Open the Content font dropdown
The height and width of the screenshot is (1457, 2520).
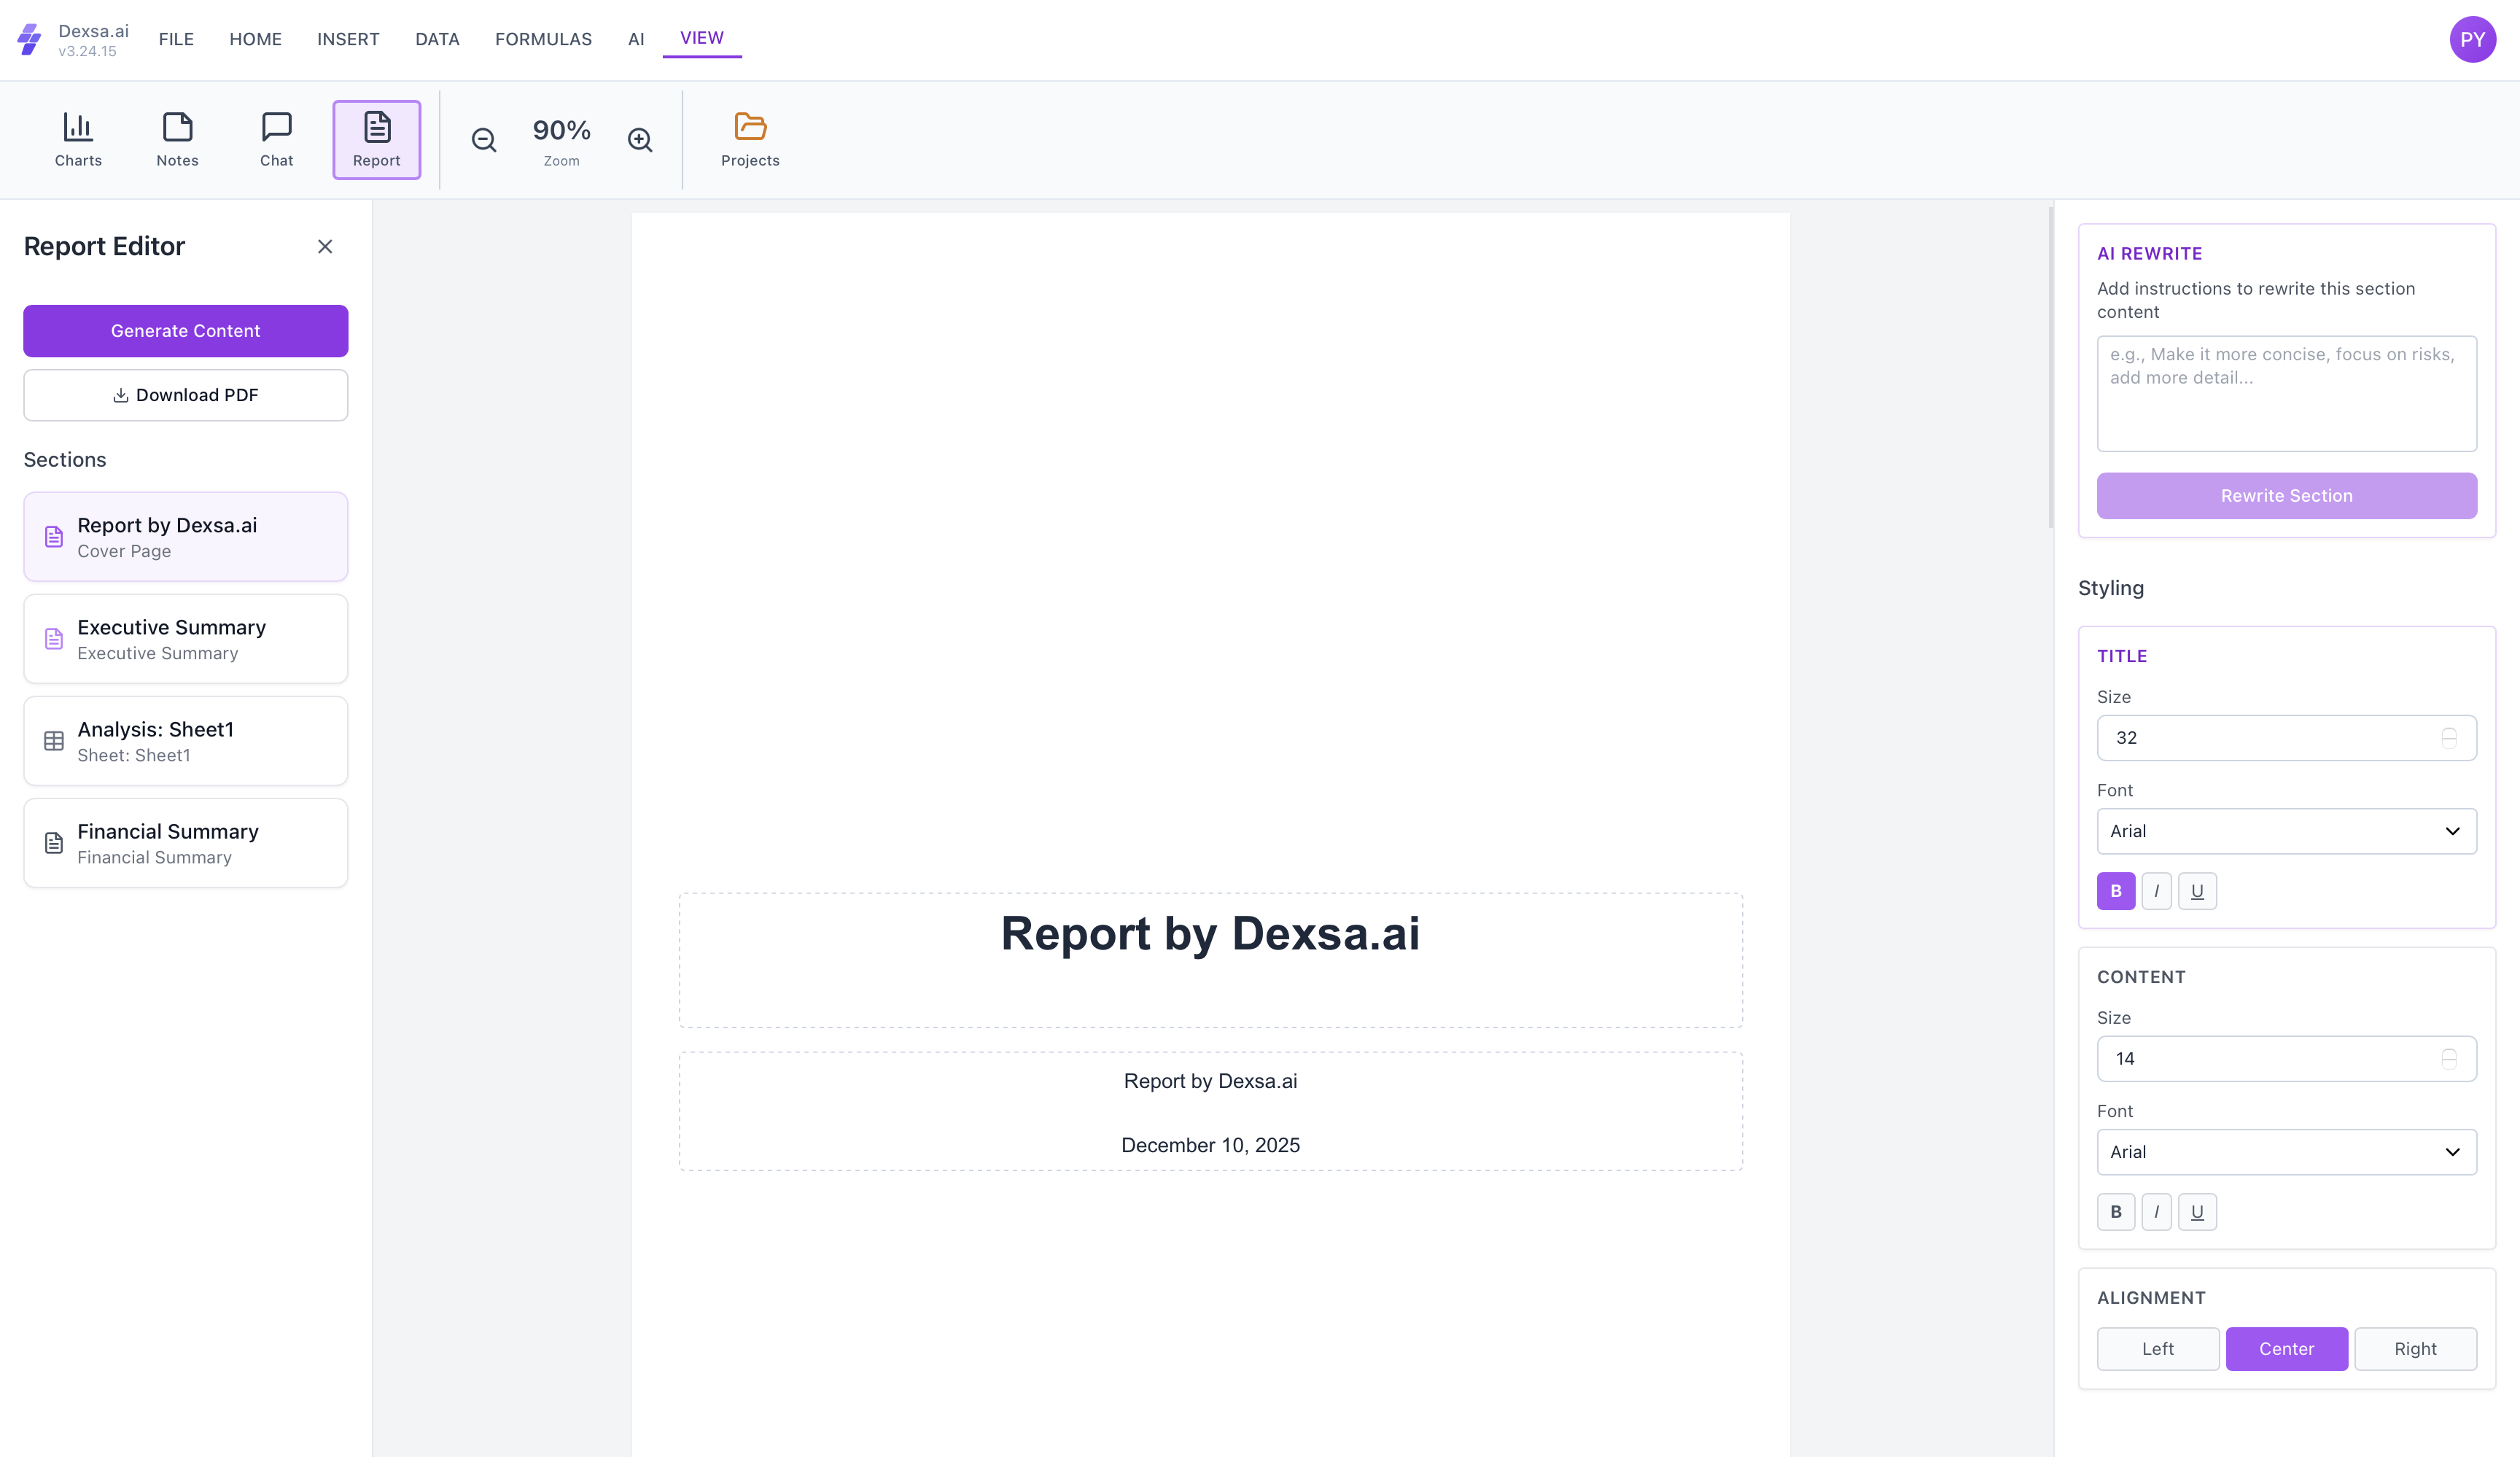click(x=2286, y=1152)
